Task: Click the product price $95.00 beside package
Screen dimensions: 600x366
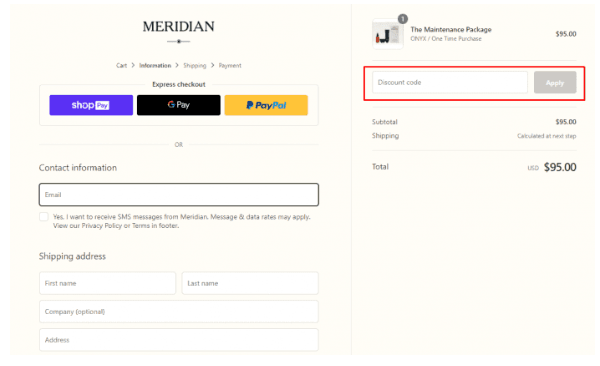Action: tap(566, 34)
